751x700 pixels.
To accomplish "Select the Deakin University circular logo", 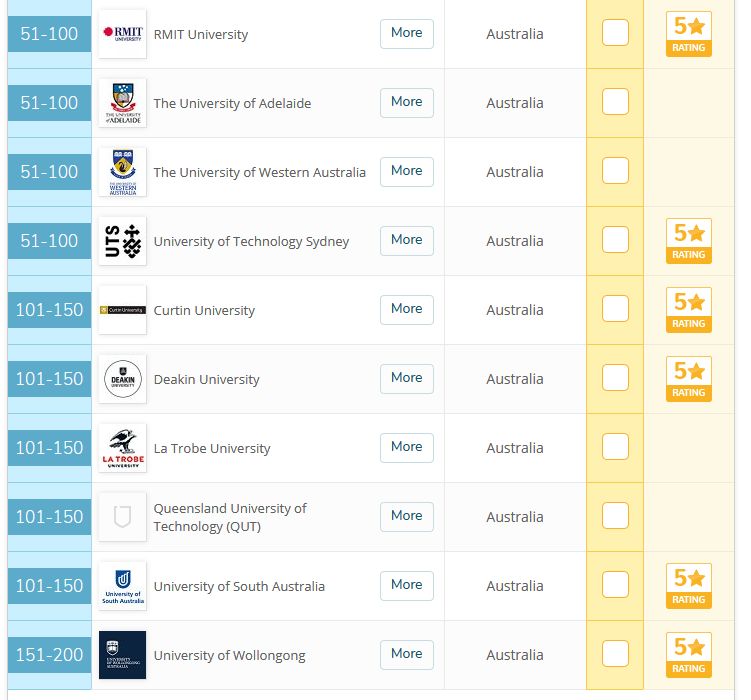I will pyautogui.click(x=122, y=379).
